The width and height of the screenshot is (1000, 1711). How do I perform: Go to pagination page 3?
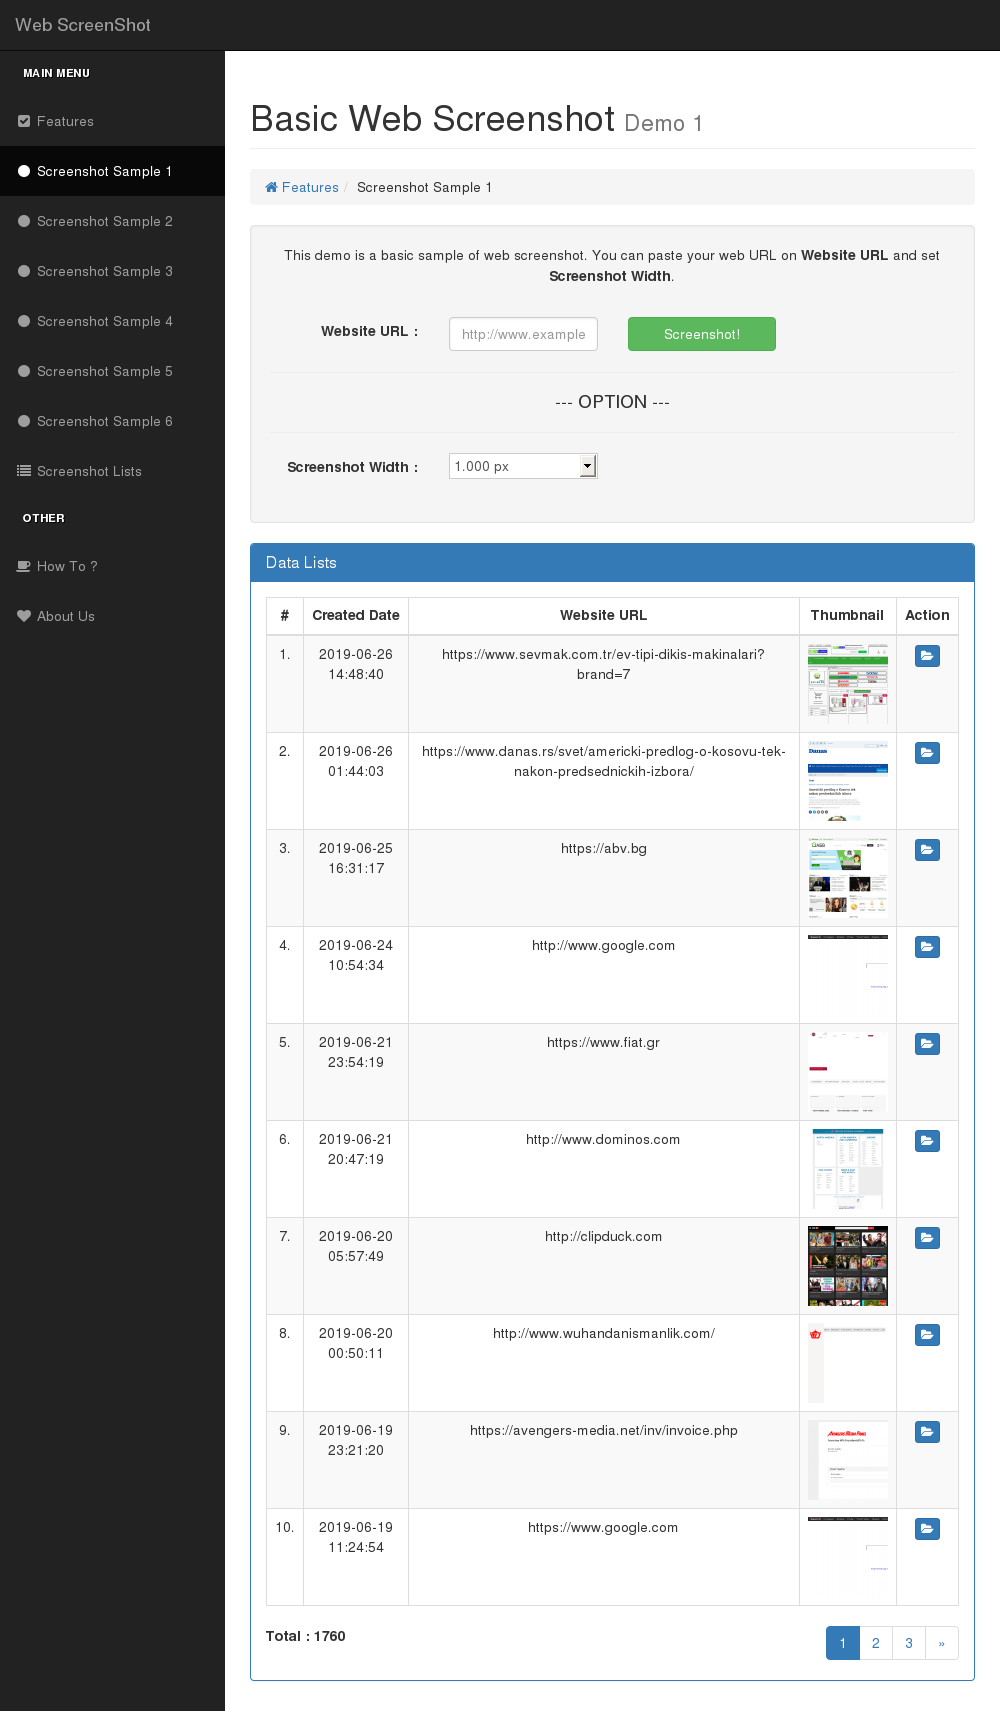(909, 1643)
